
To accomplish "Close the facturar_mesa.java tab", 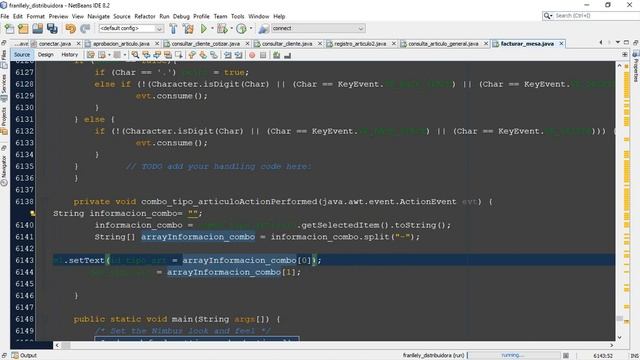I will coord(562,43).
